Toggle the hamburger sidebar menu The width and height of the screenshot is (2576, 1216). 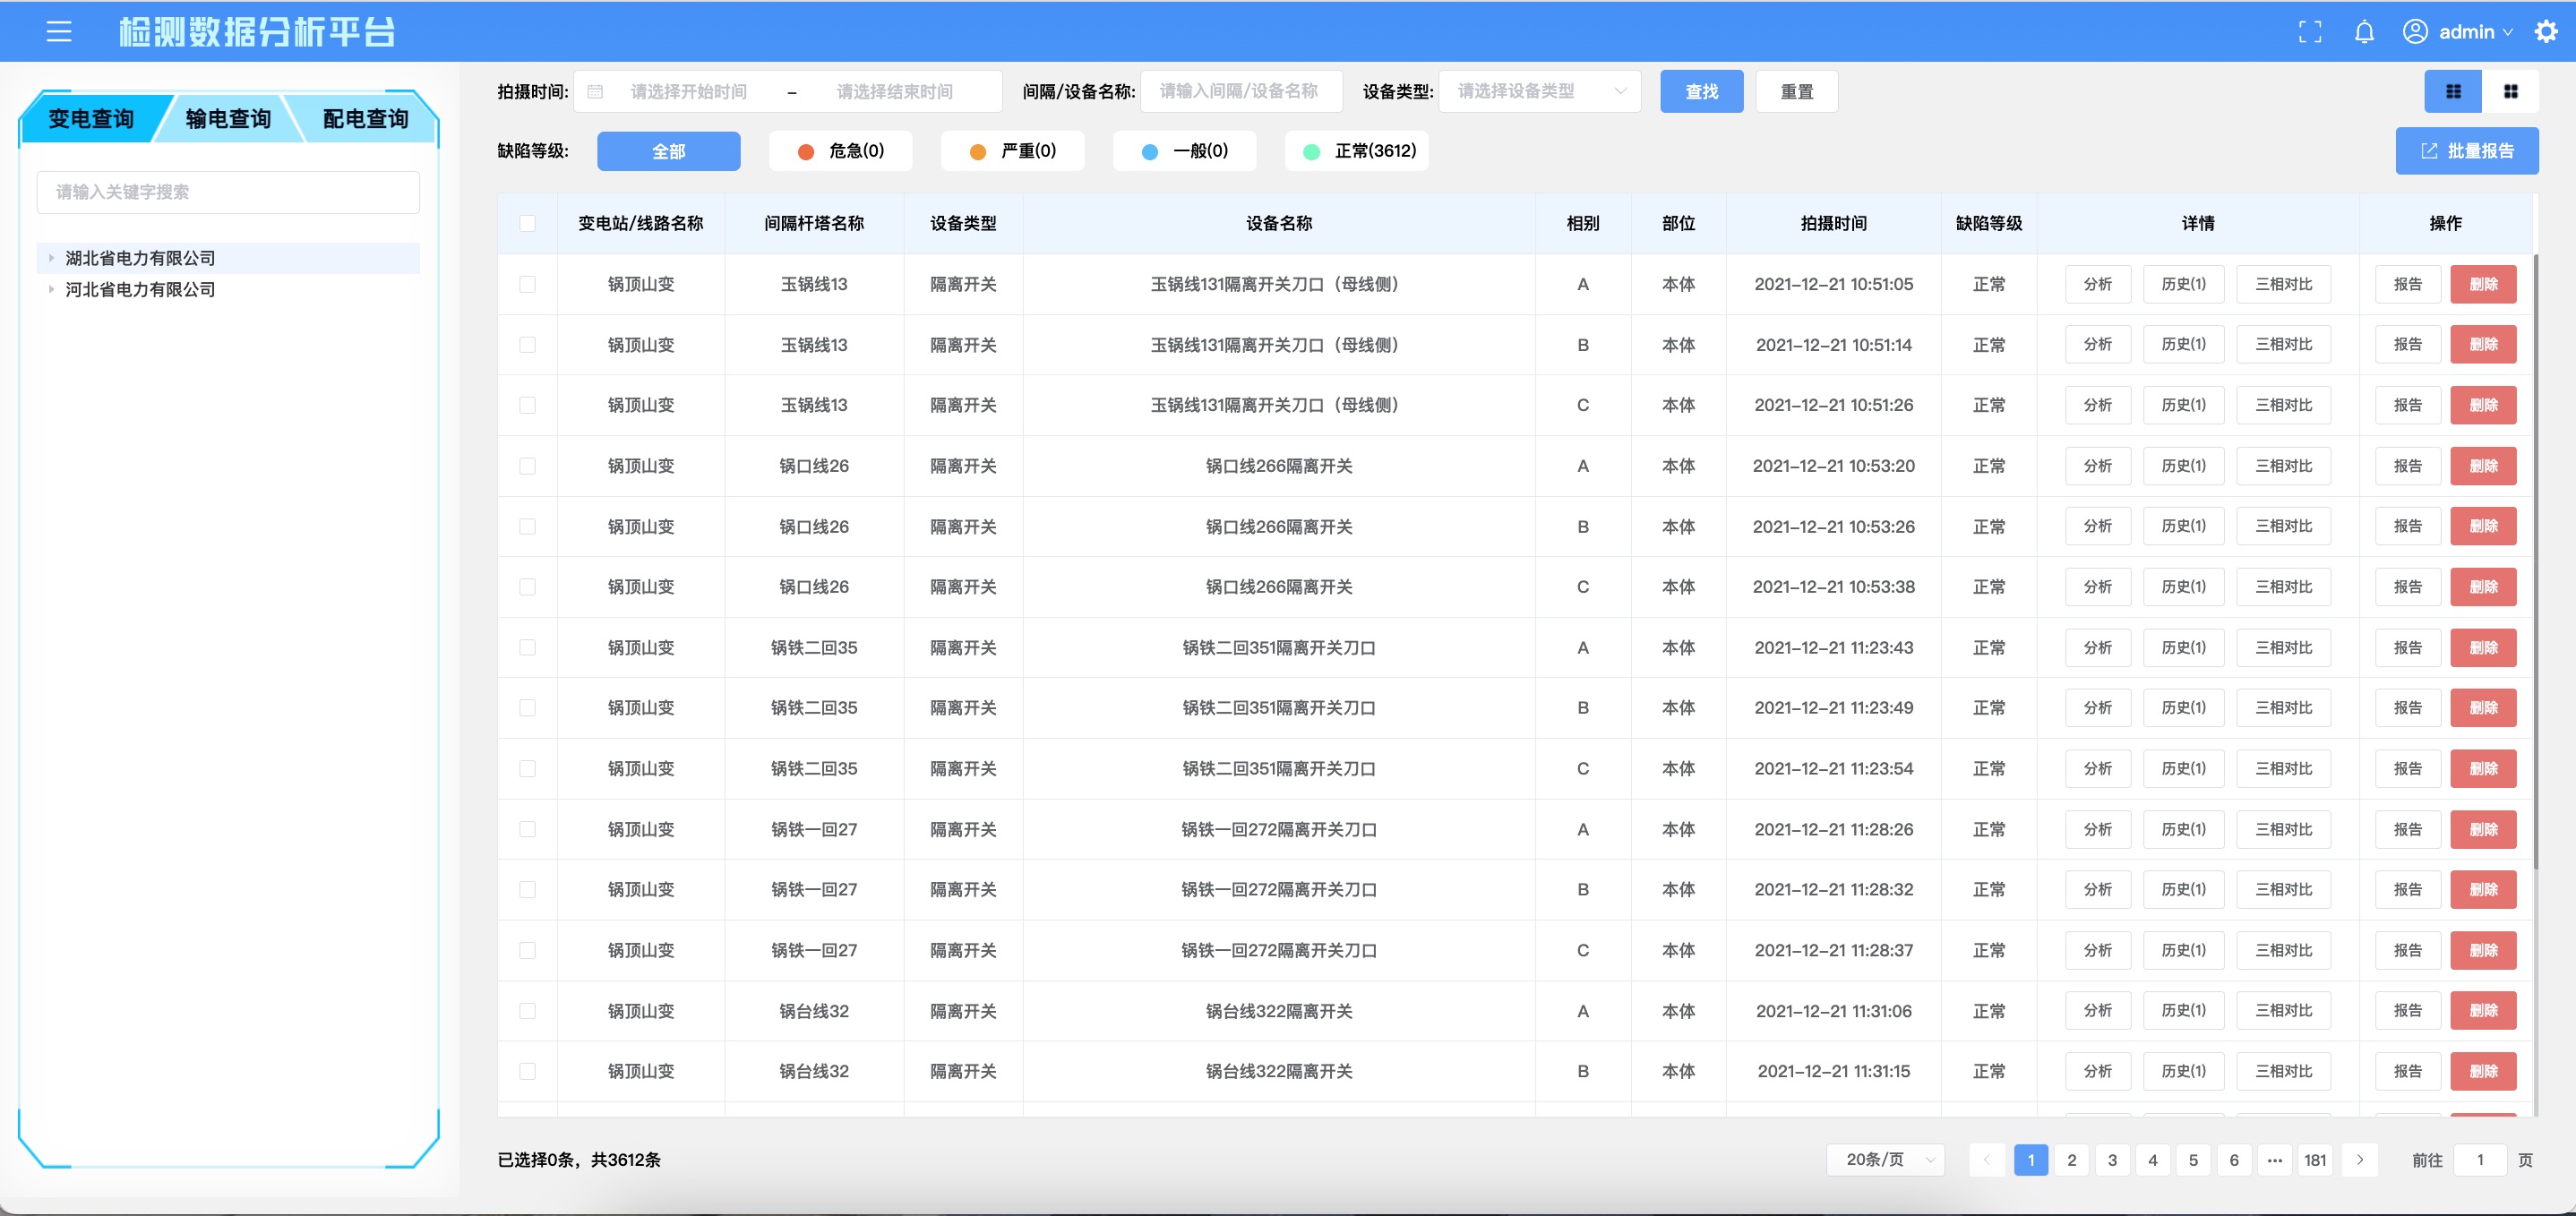59,32
